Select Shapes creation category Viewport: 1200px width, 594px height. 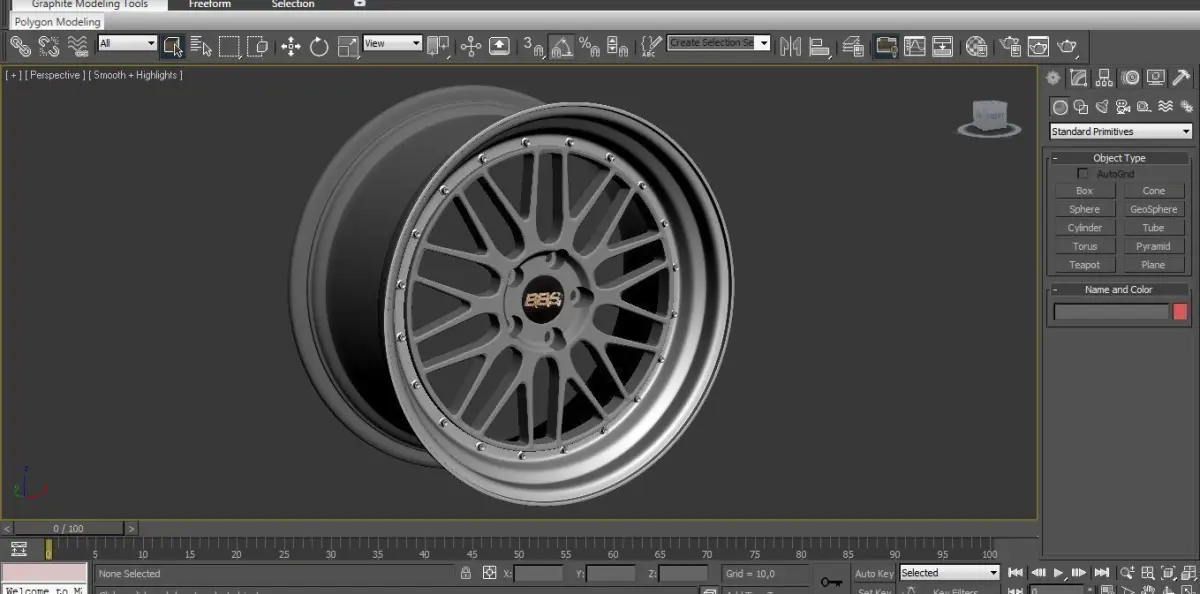point(1081,107)
